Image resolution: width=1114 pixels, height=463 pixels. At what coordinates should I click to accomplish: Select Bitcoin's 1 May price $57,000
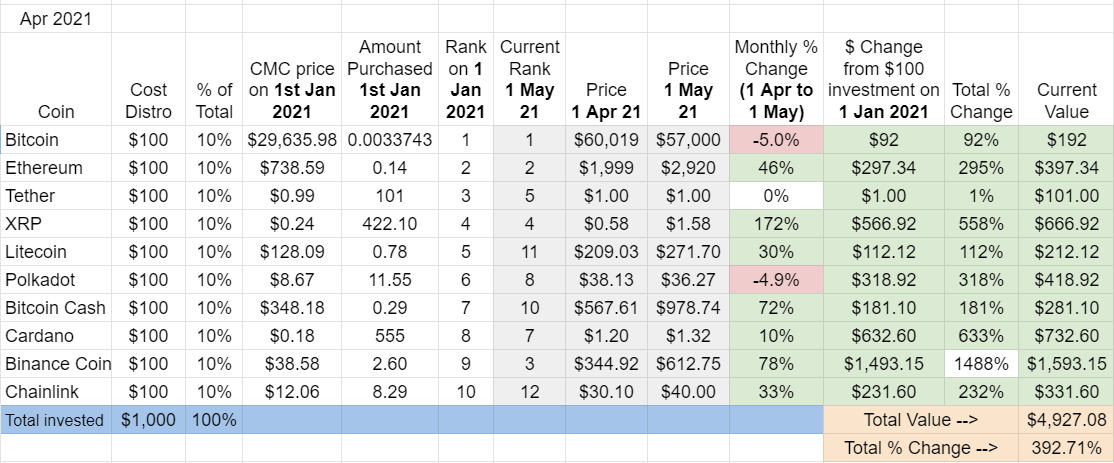[688, 140]
